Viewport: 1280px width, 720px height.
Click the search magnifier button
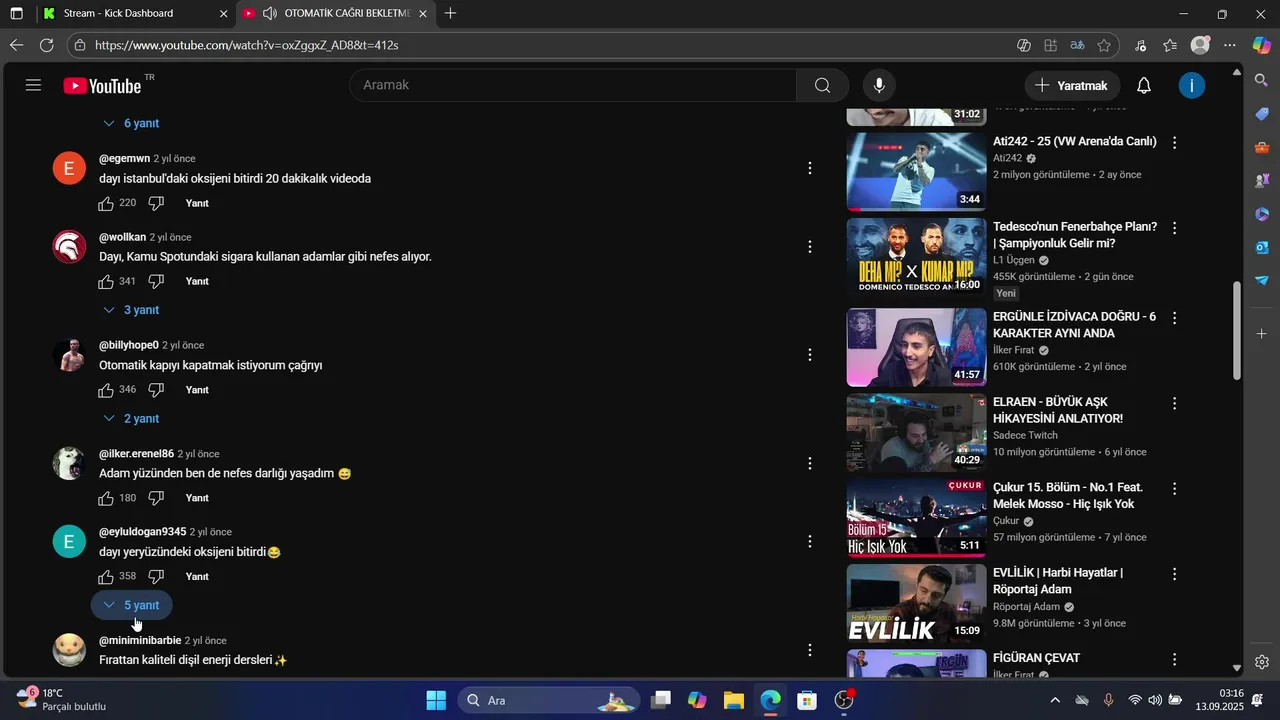pos(823,85)
